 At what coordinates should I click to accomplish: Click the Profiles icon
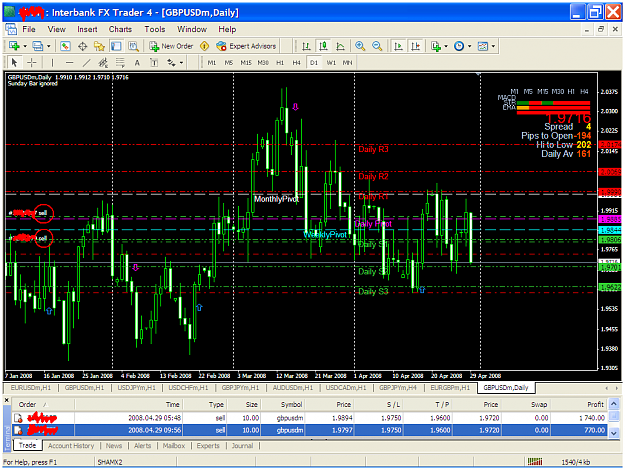[x=37, y=46]
